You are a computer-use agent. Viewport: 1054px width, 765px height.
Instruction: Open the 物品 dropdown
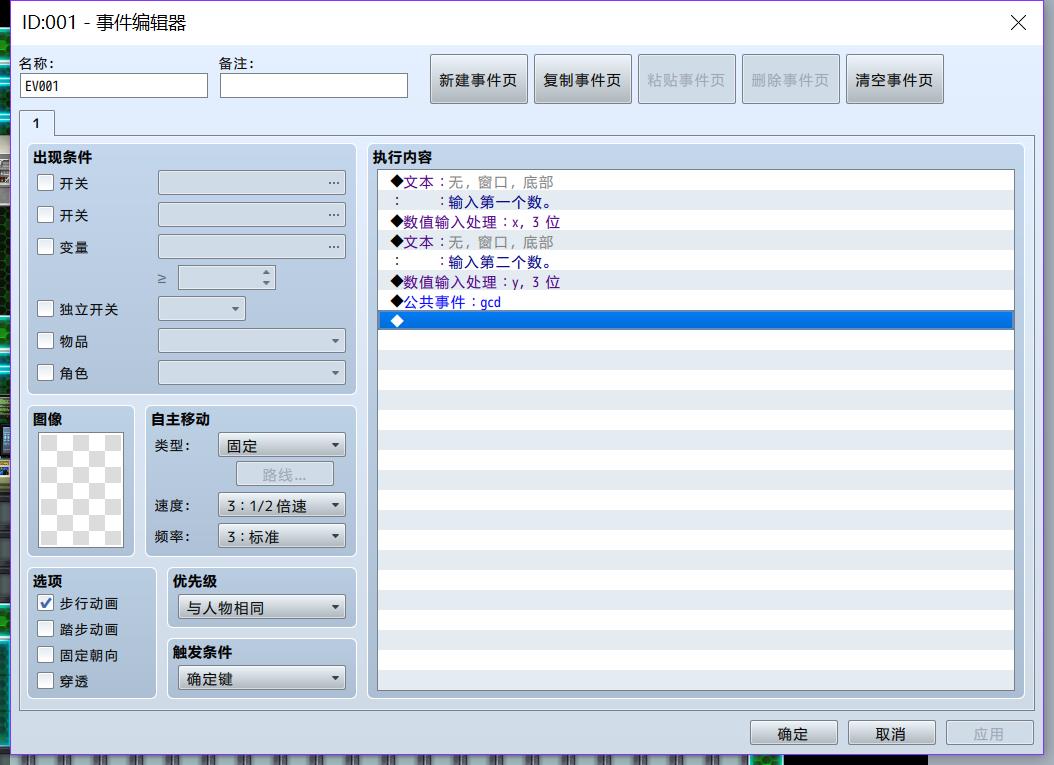point(252,341)
